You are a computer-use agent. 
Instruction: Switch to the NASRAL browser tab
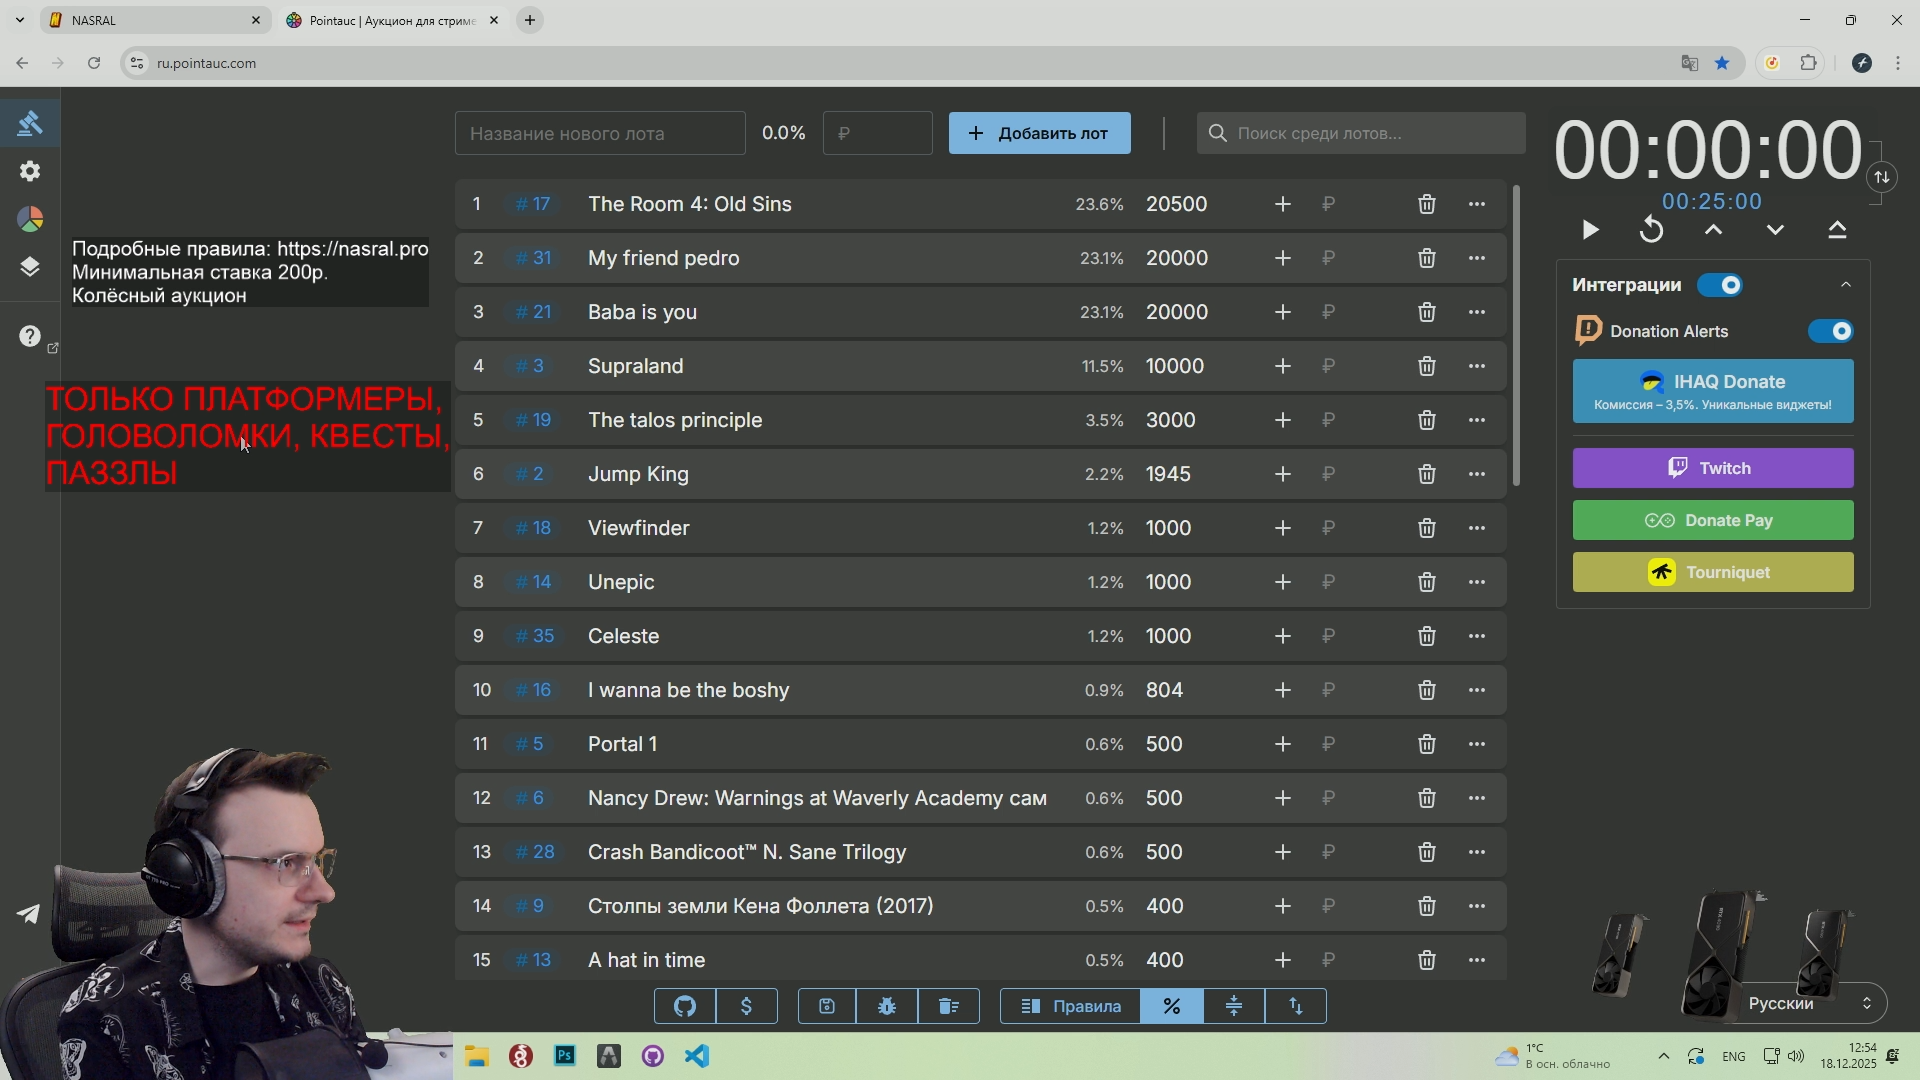click(150, 20)
